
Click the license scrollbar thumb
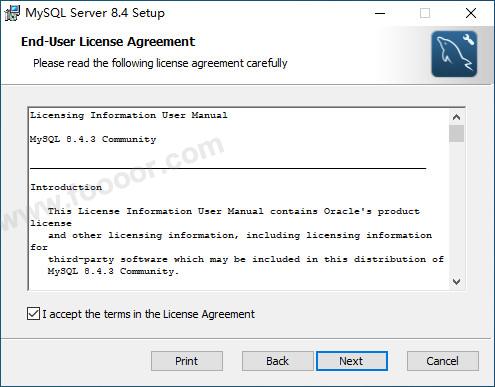pos(456,134)
